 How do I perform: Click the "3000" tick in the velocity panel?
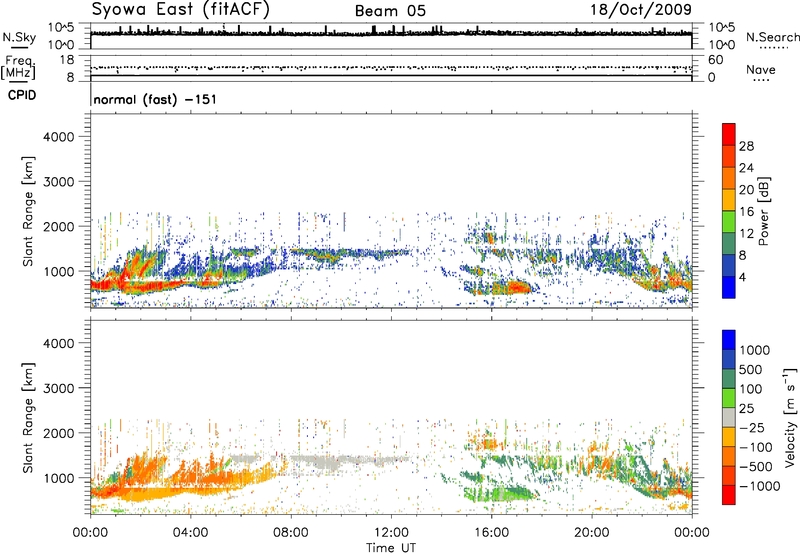59,388
